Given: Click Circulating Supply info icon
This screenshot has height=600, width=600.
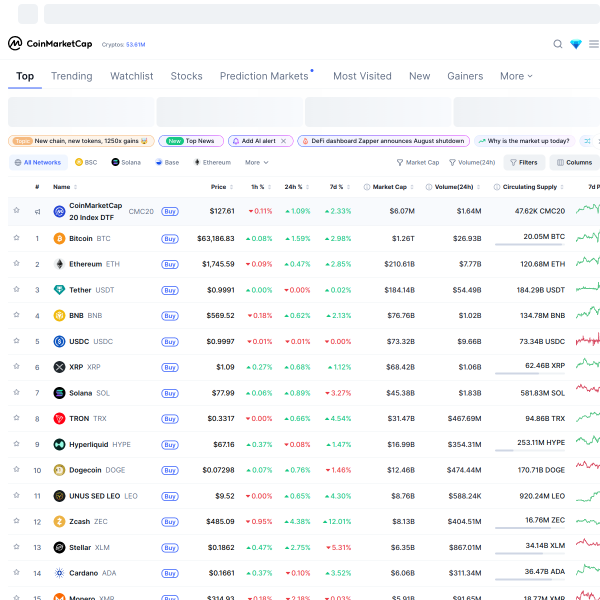Looking at the screenshot, I should click(497, 187).
